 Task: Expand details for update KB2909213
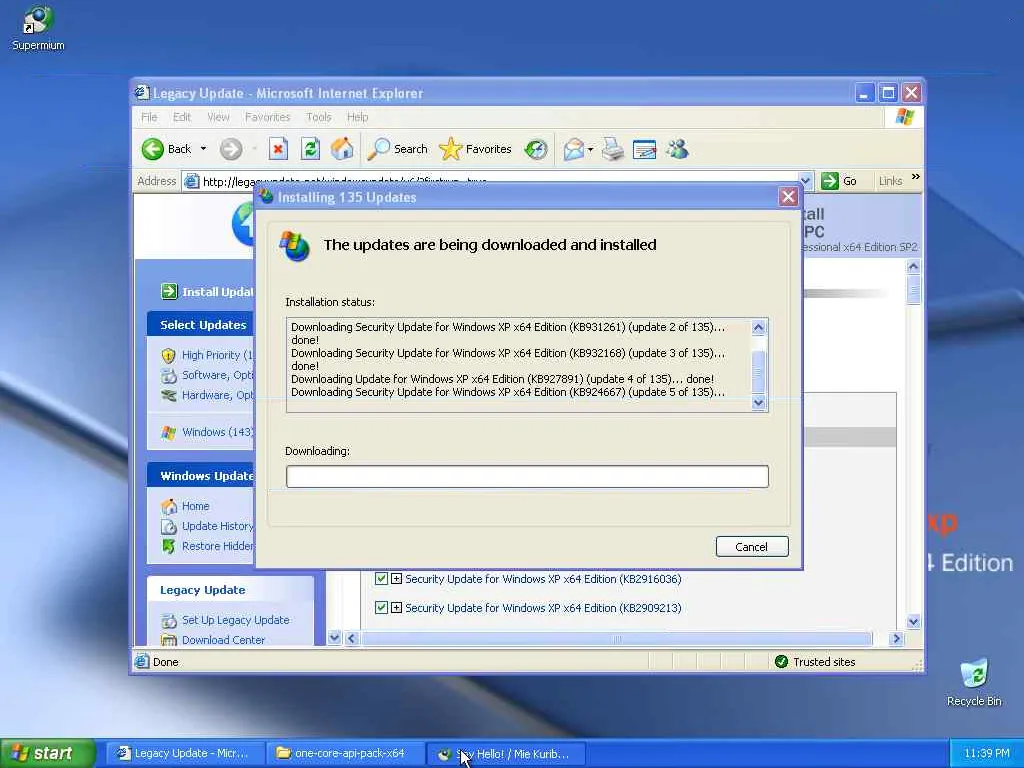coord(396,607)
